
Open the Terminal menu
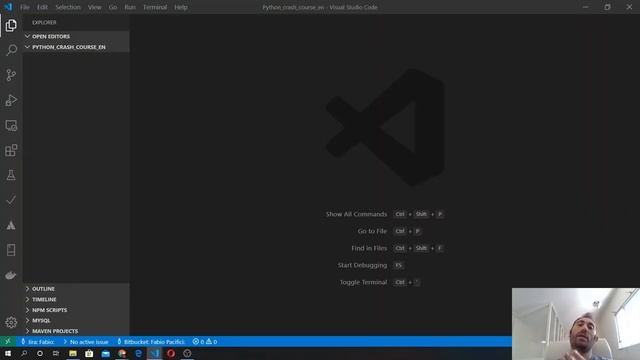tap(155, 7)
